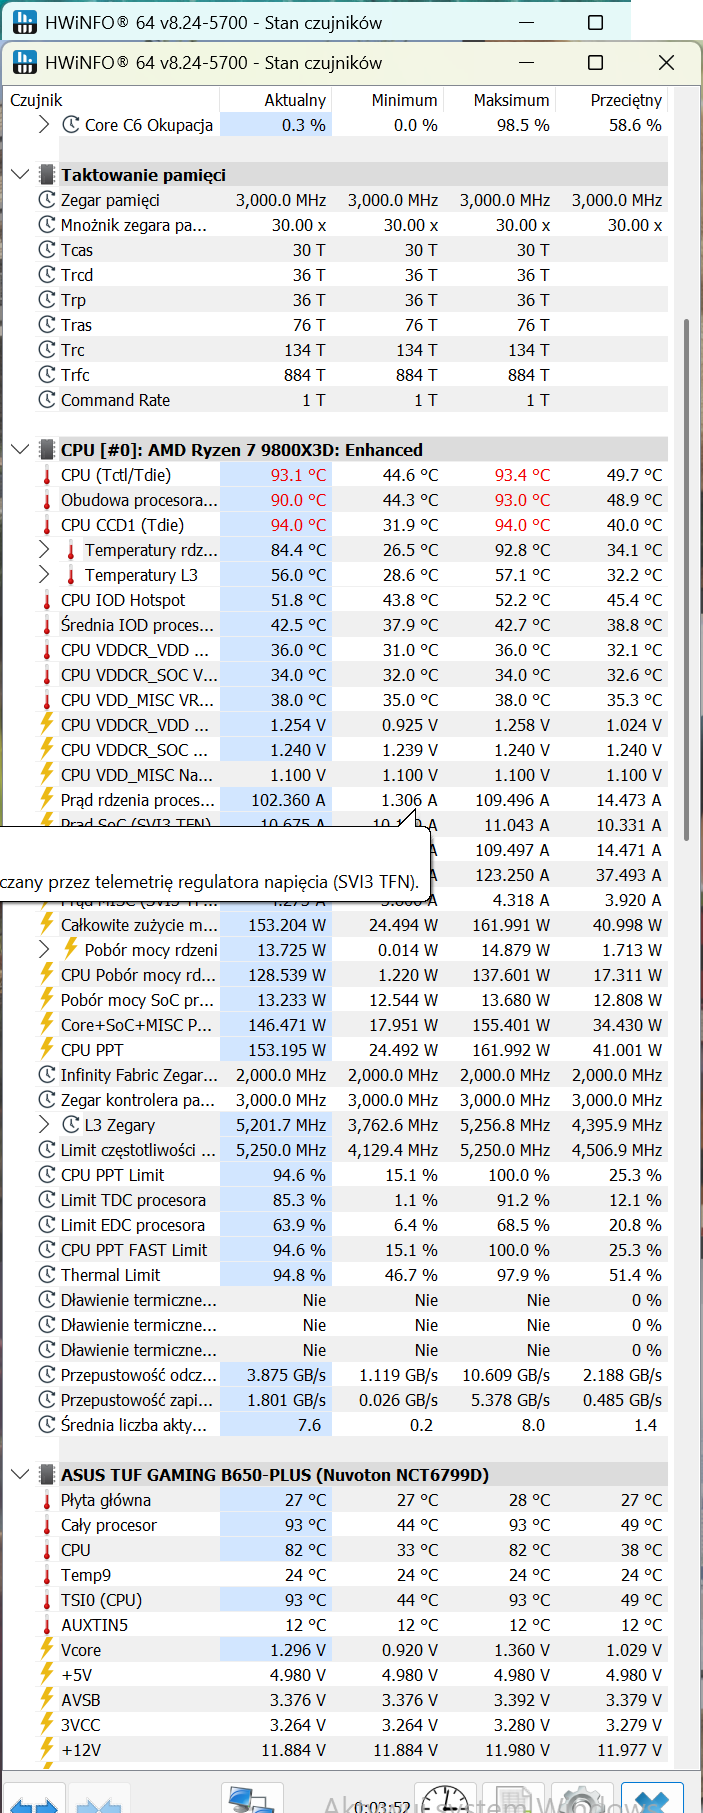Click the Przeciętny column header

pyautogui.click(x=612, y=100)
